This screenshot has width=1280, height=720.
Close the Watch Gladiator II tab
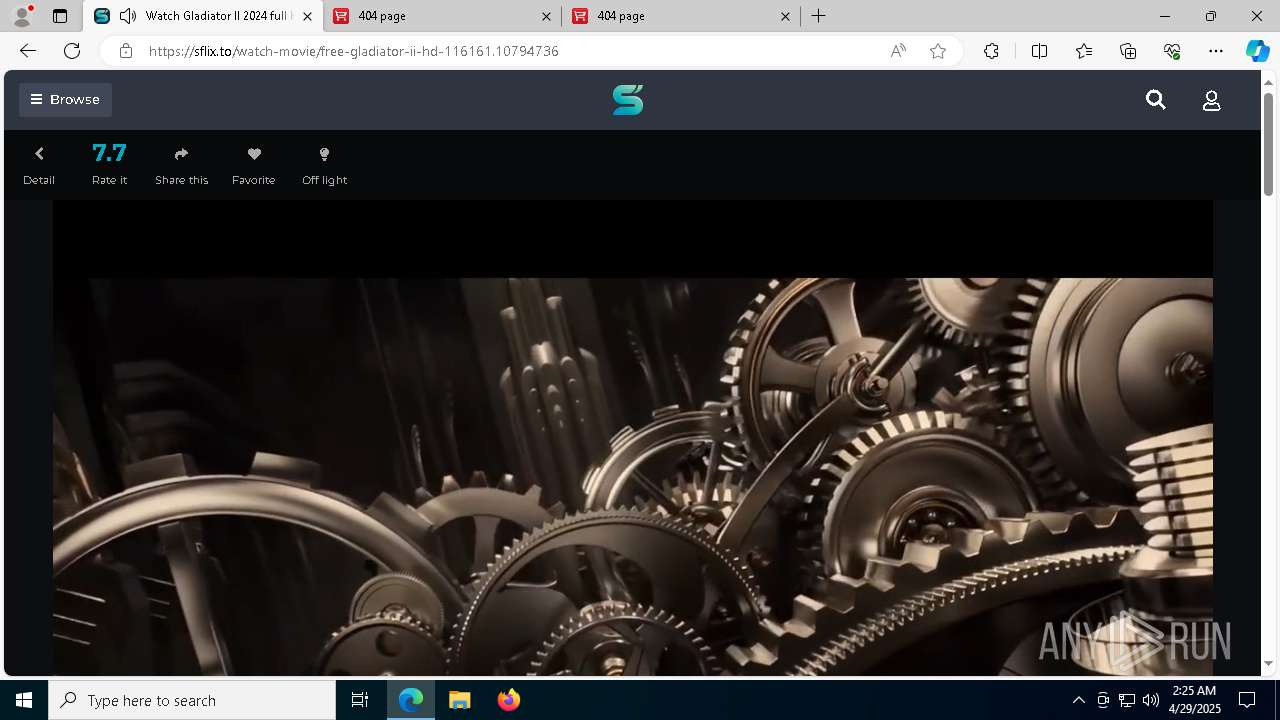click(x=307, y=16)
